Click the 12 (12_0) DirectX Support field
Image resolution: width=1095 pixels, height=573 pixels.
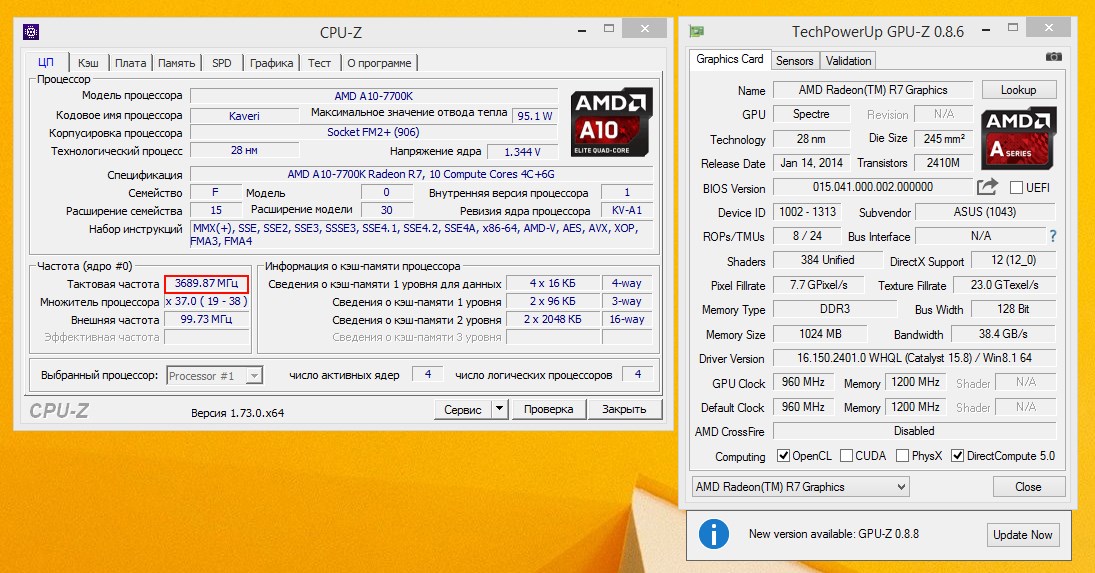(1013, 260)
